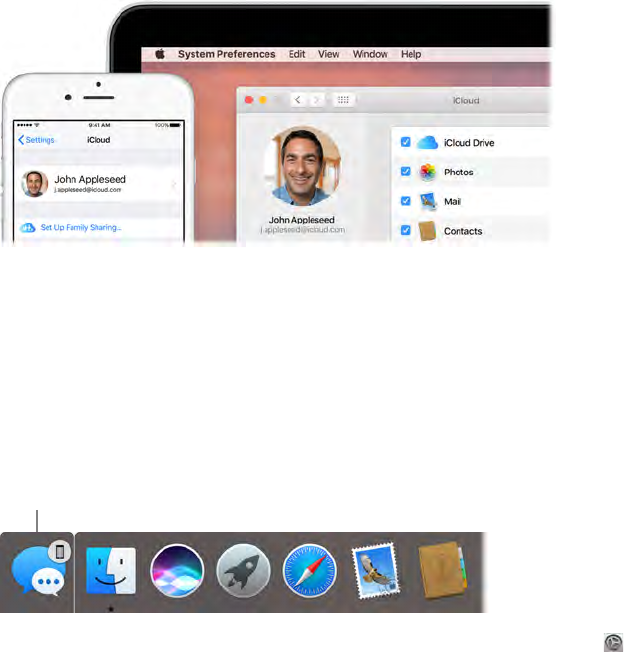
Task: Click the iCloud Drive cloud icon
Action: coord(427,142)
